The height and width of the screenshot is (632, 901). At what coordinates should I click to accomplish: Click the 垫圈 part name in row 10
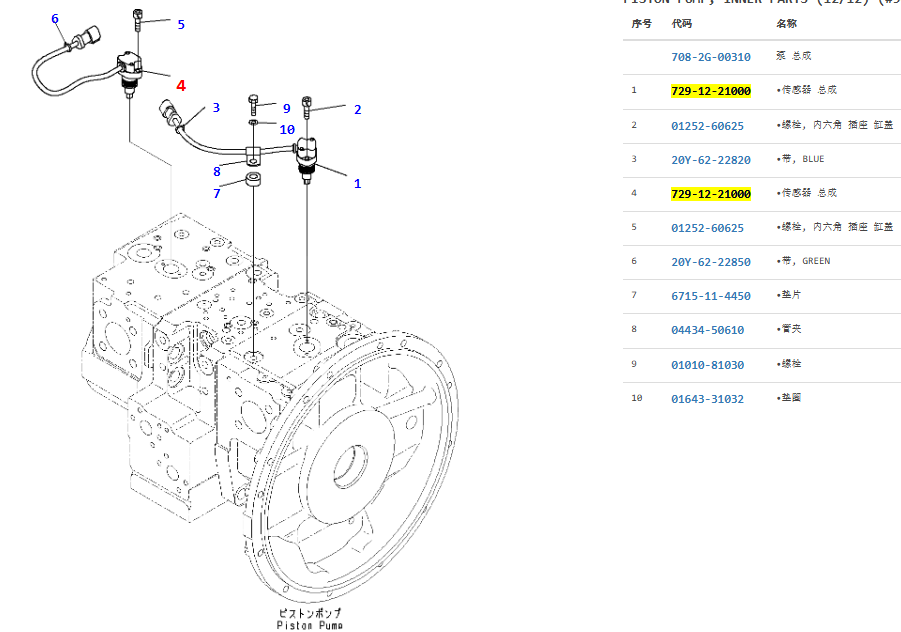coord(788,397)
